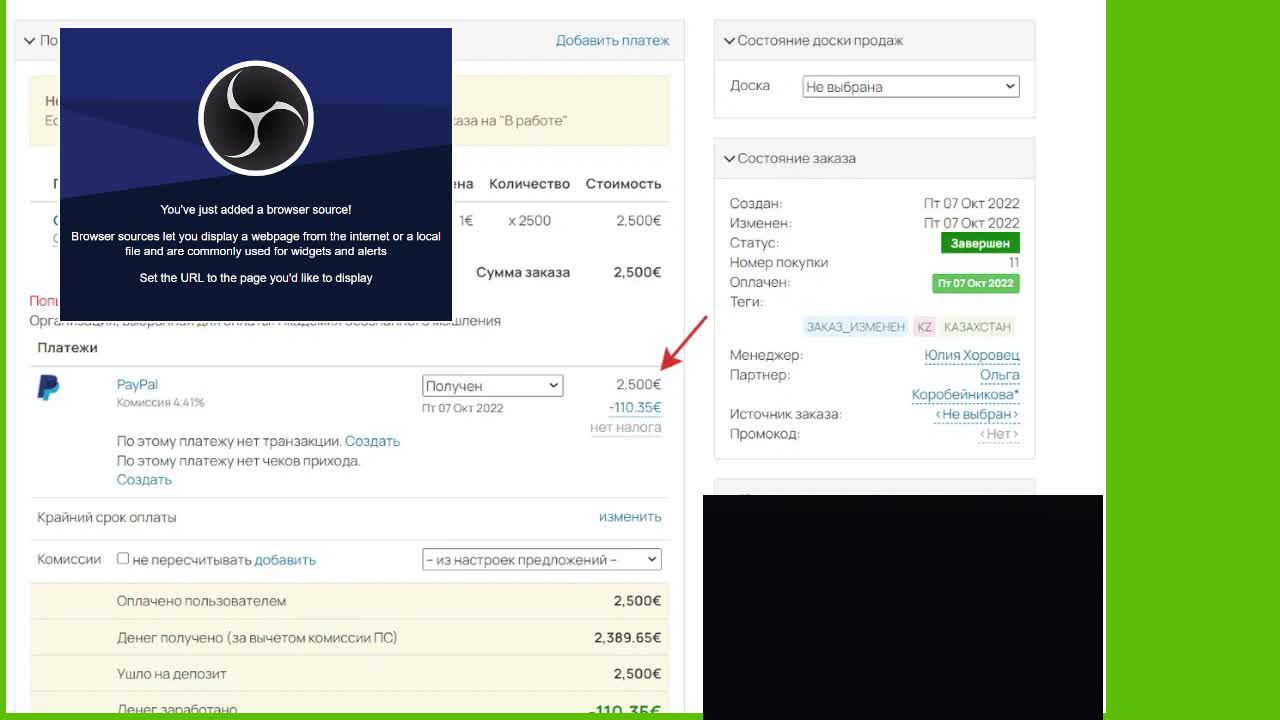Screen dimensions: 1280x720
Task: Click the Промокод label
Action: 765,434
